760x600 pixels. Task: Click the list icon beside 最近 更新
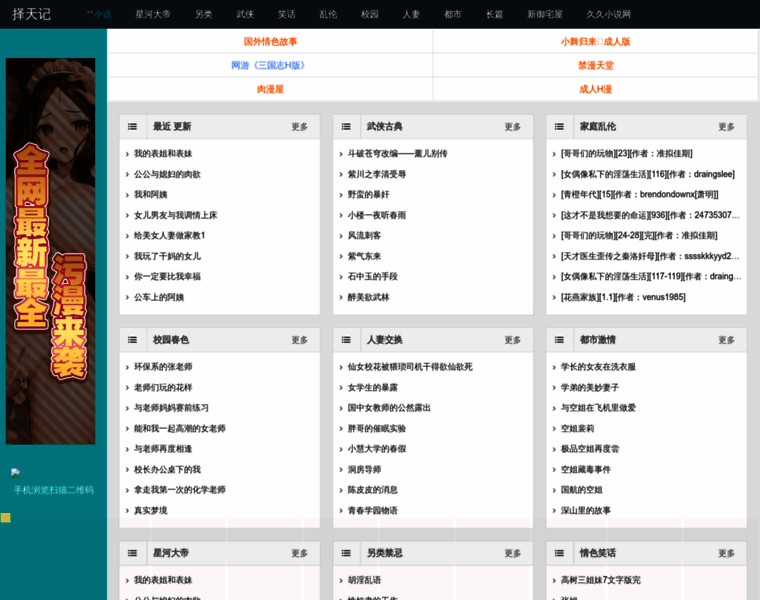click(133, 127)
